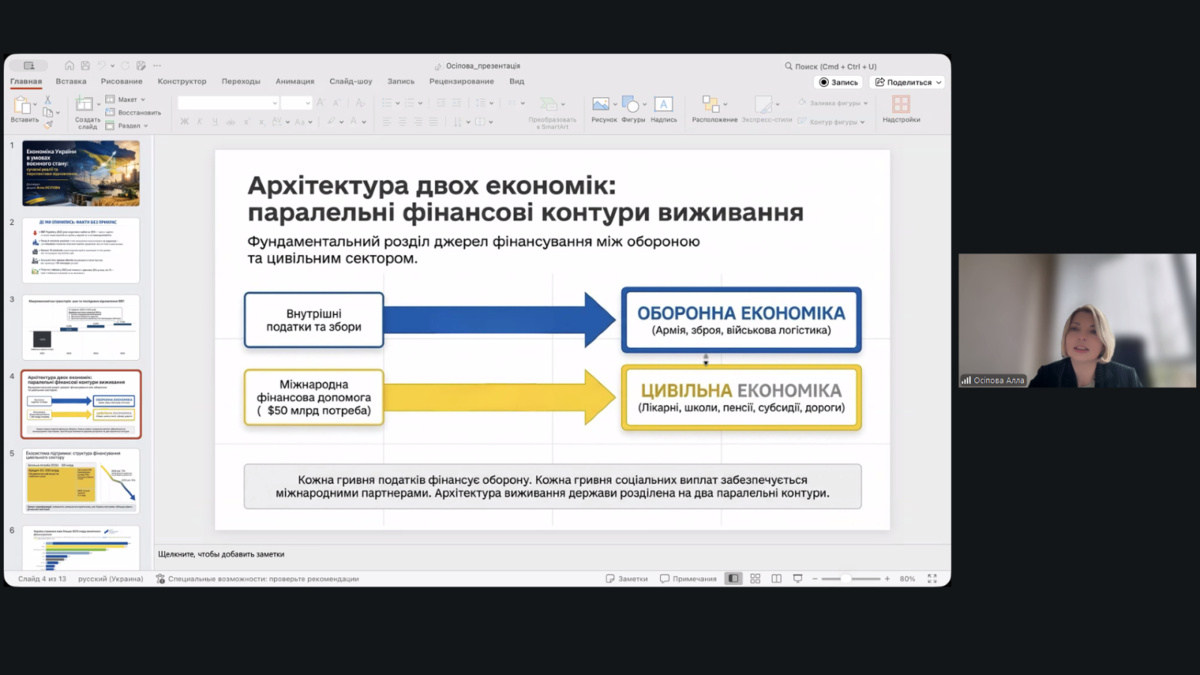Open the Вставка ribbon tab

71,82
